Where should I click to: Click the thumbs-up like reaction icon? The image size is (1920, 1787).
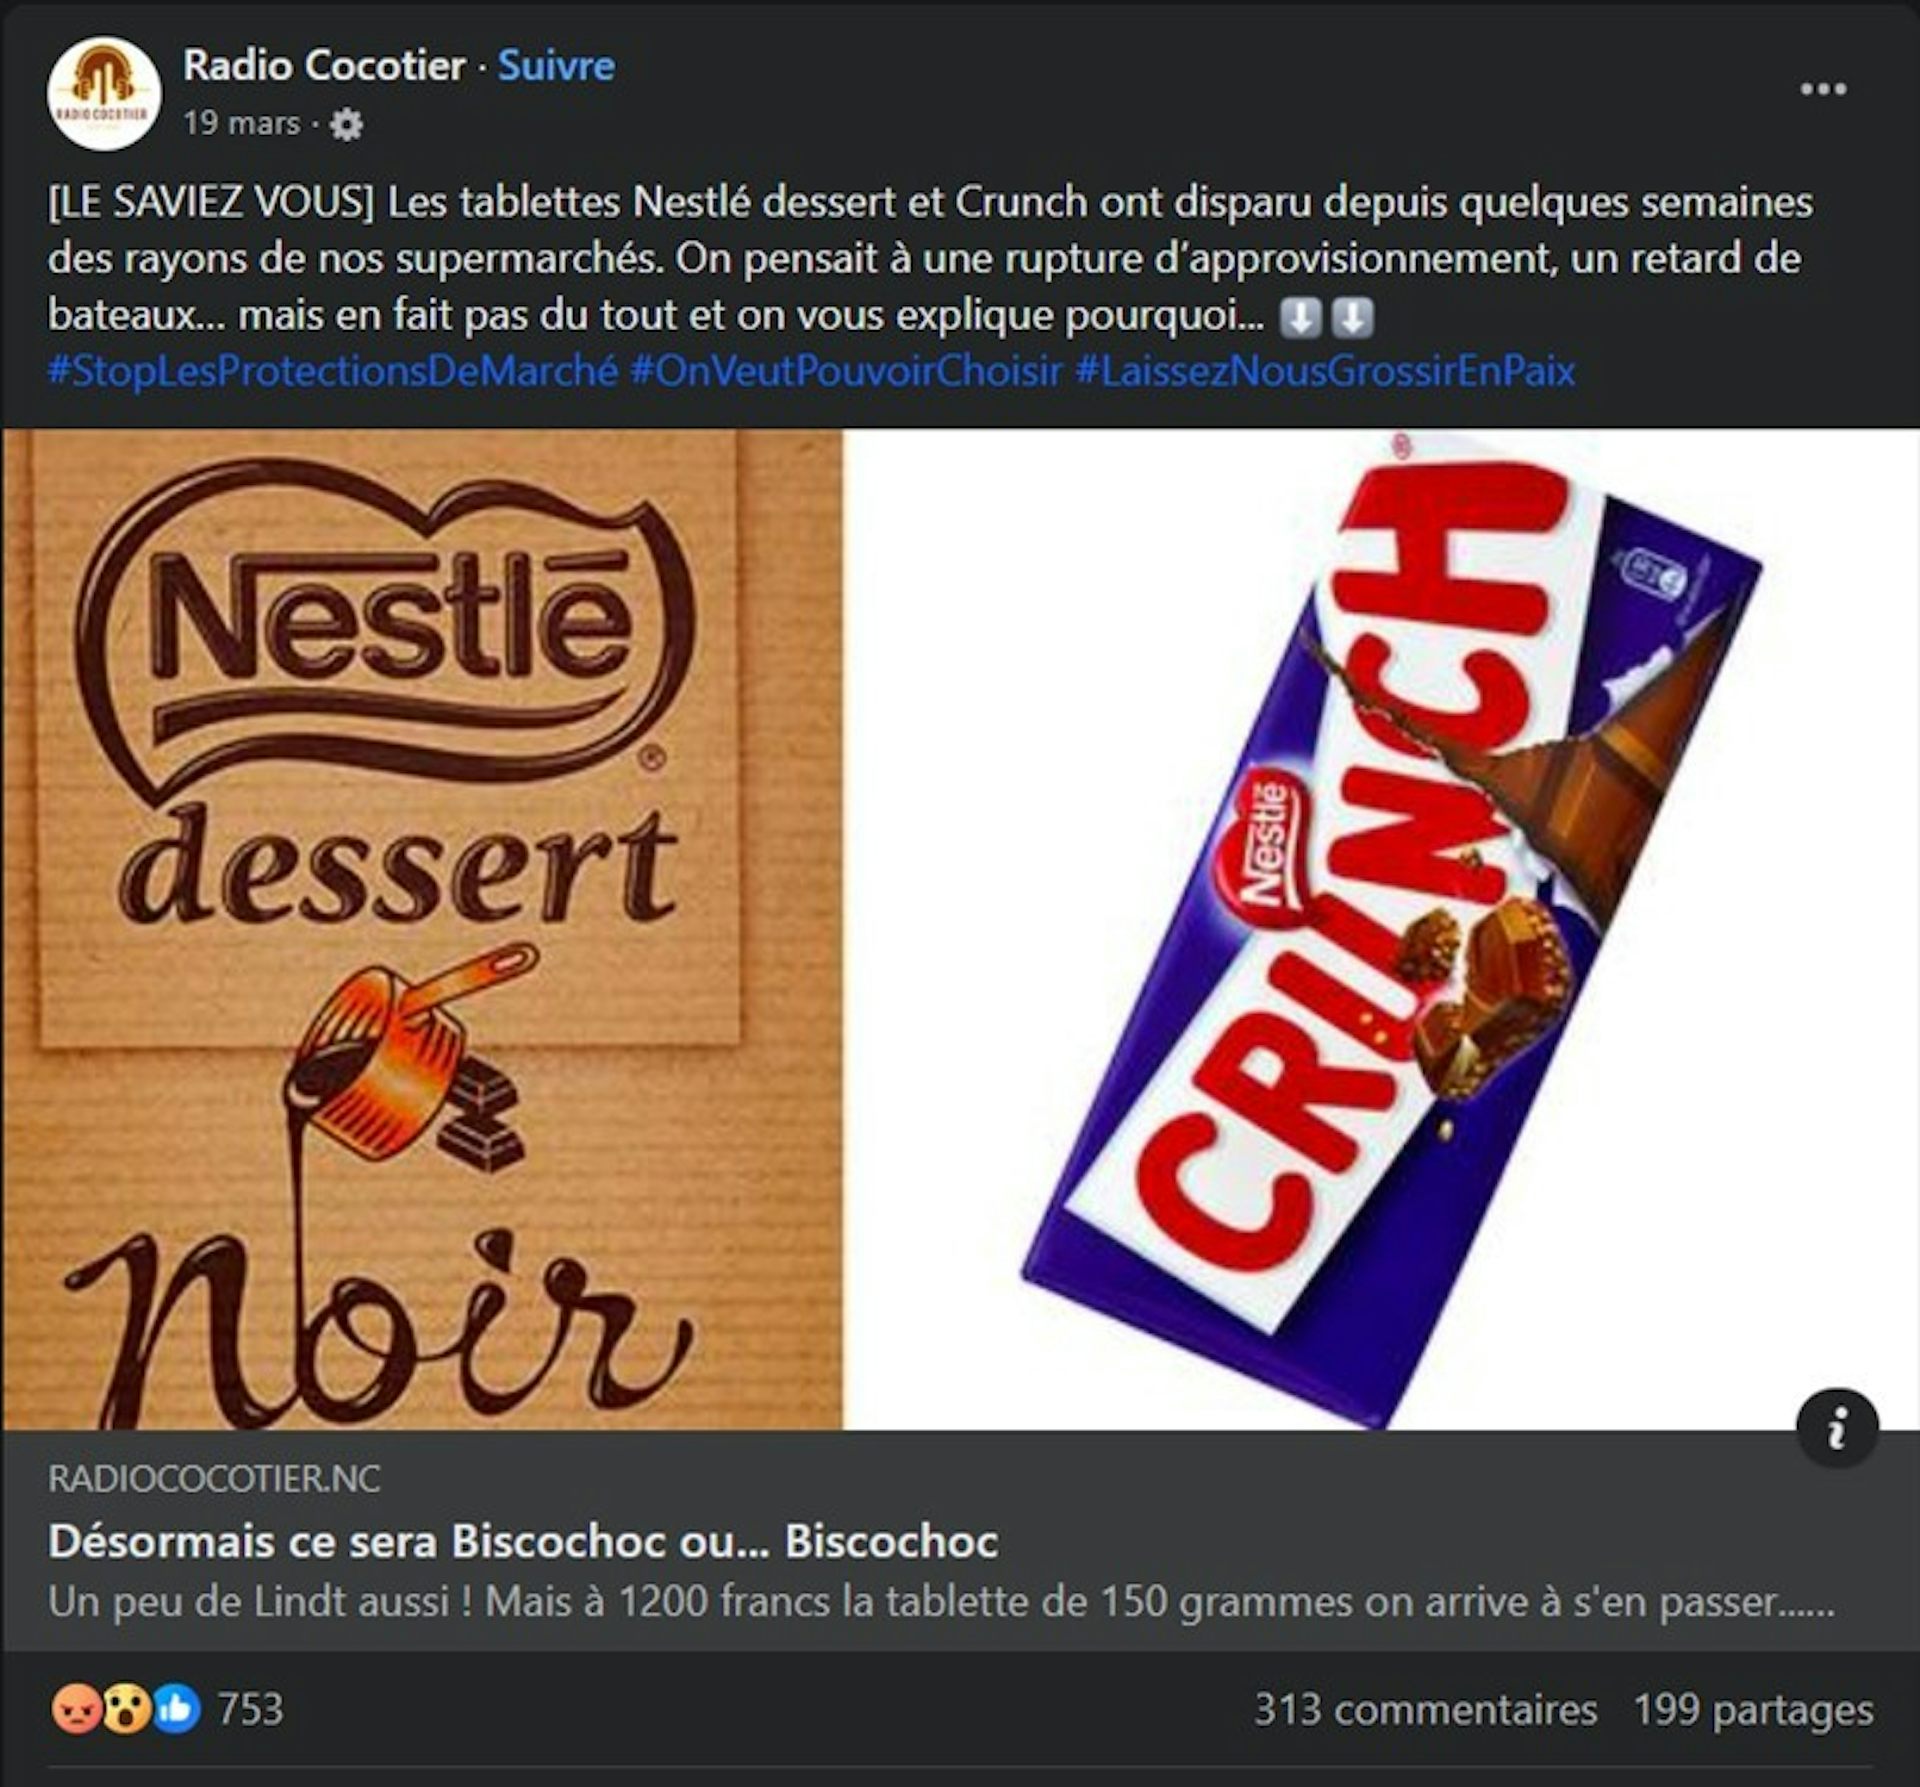coord(177,1709)
